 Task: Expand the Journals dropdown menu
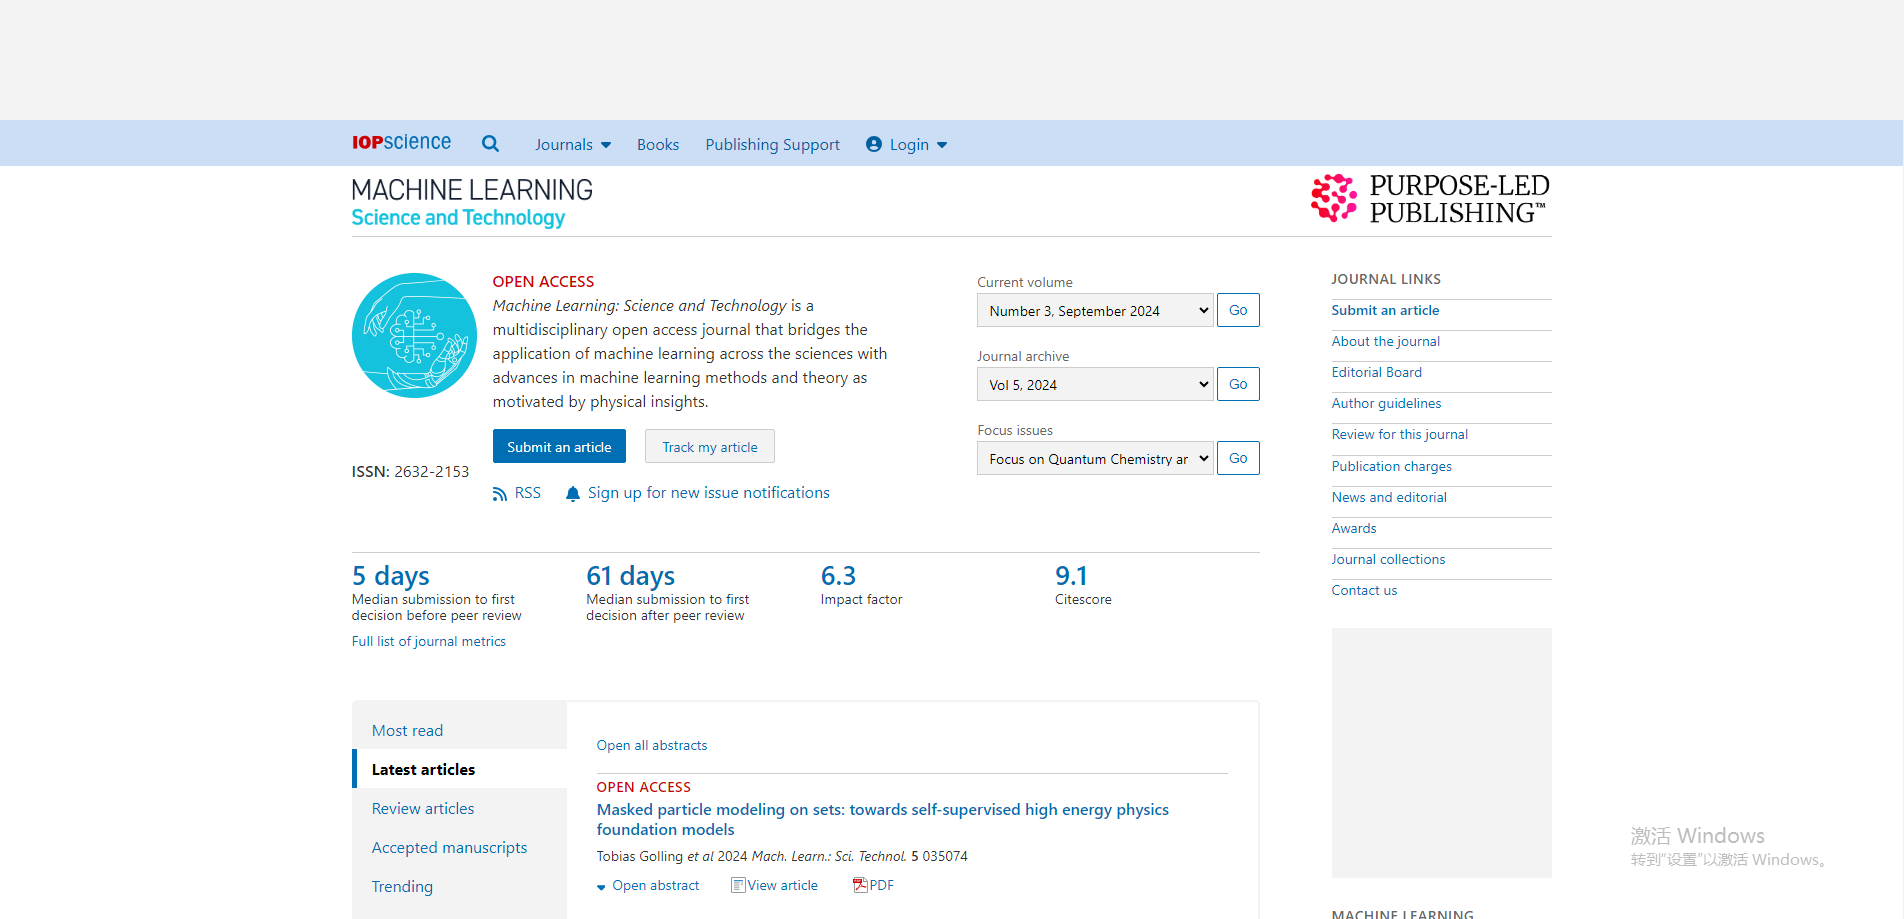click(x=573, y=145)
